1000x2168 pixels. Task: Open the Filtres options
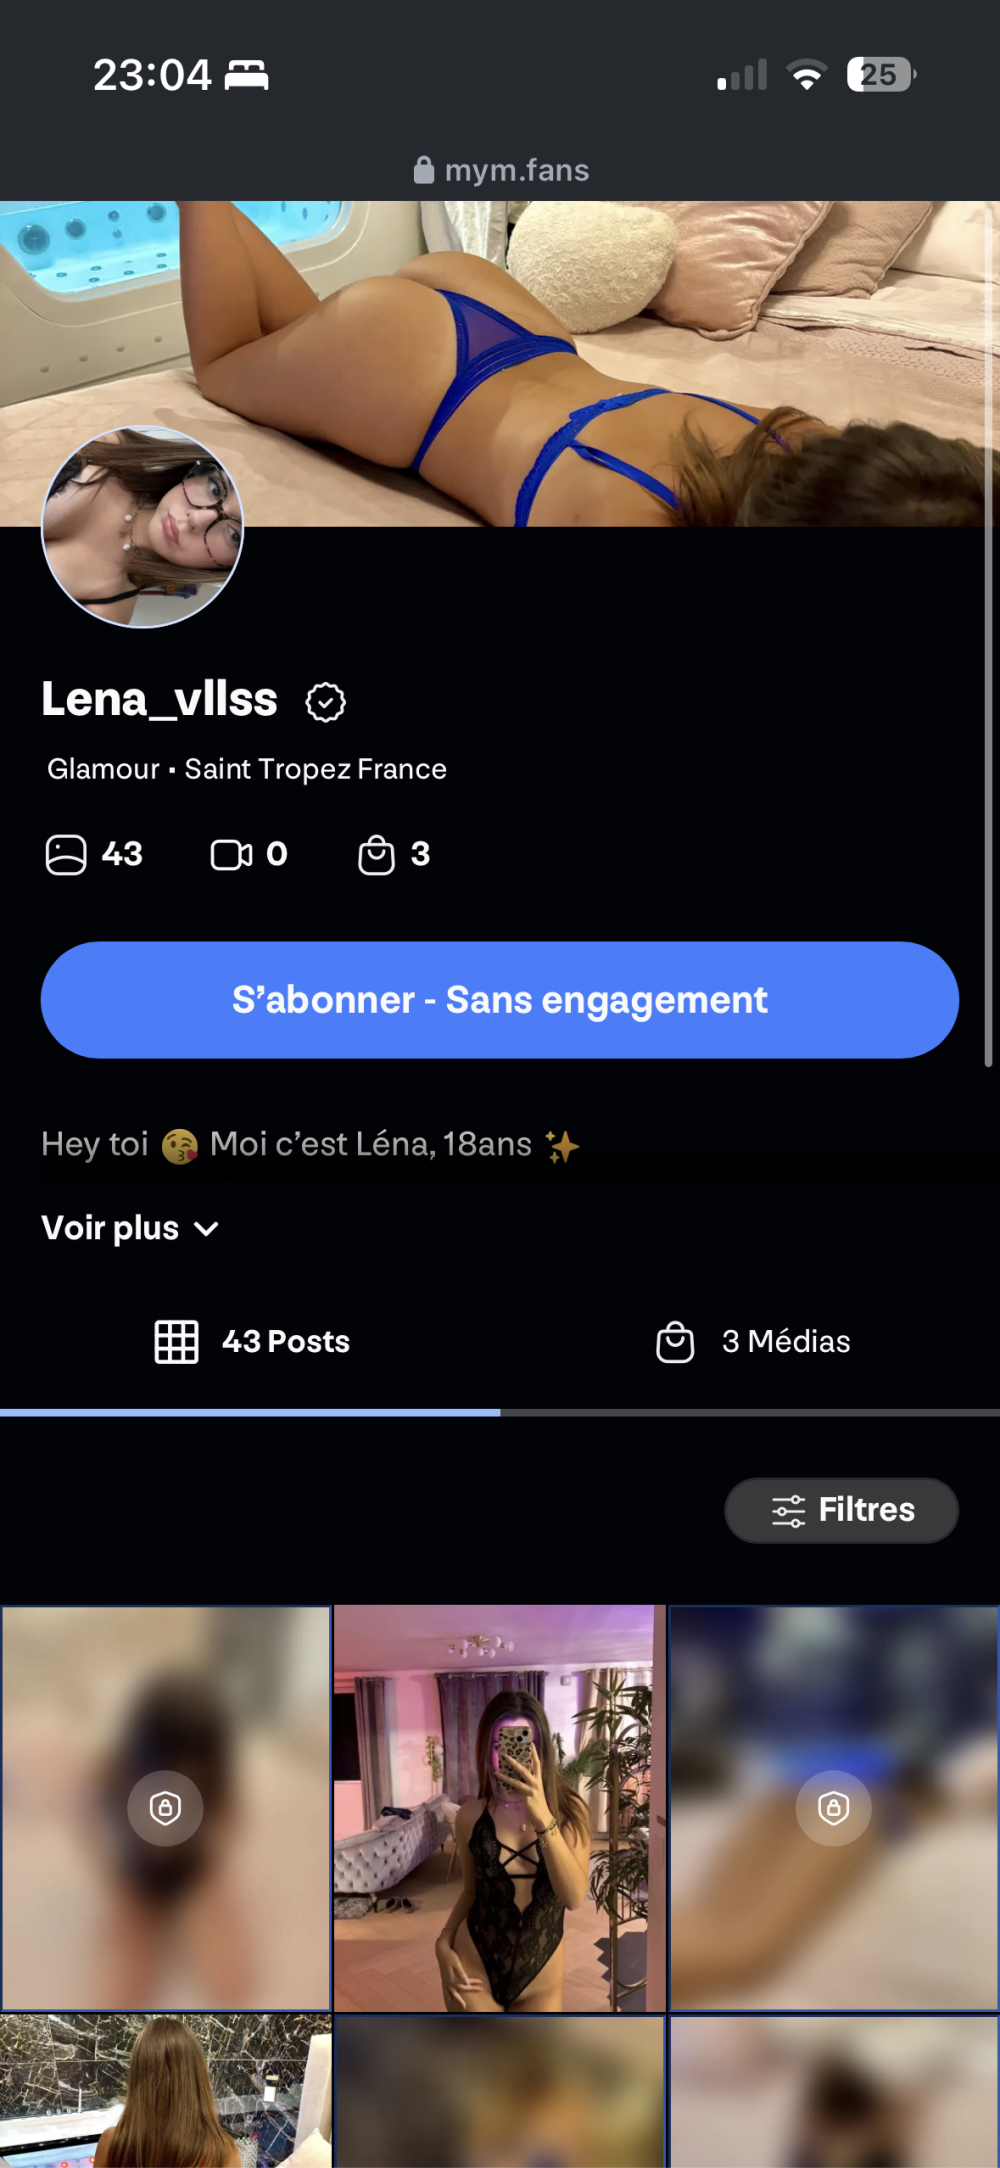(841, 1510)
